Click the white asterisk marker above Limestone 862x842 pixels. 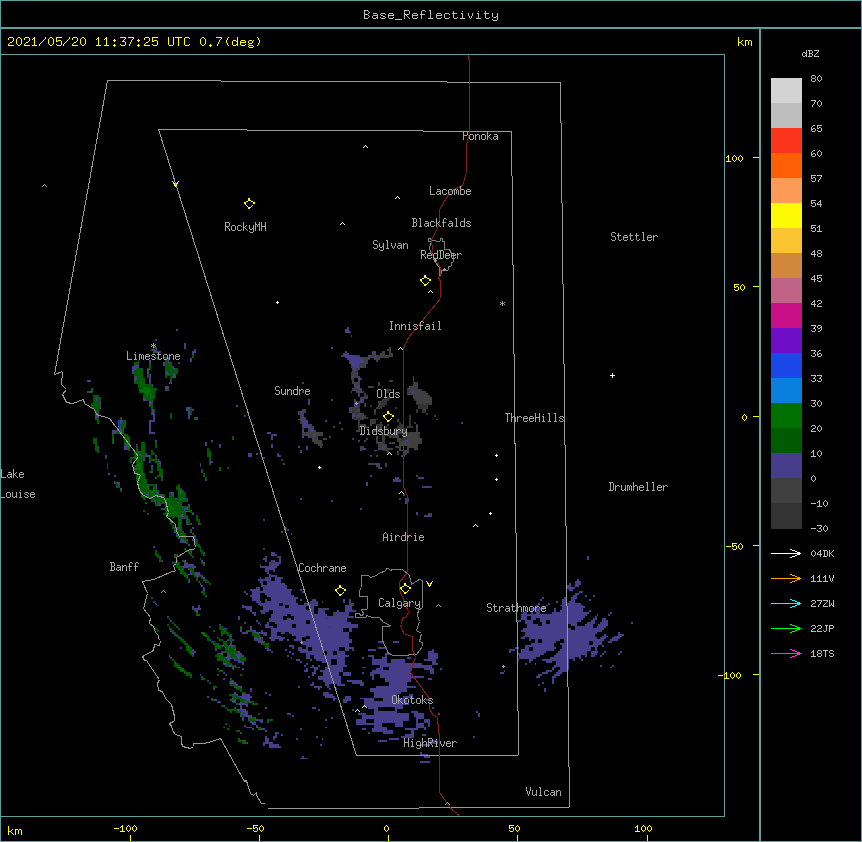click(153, 346)
